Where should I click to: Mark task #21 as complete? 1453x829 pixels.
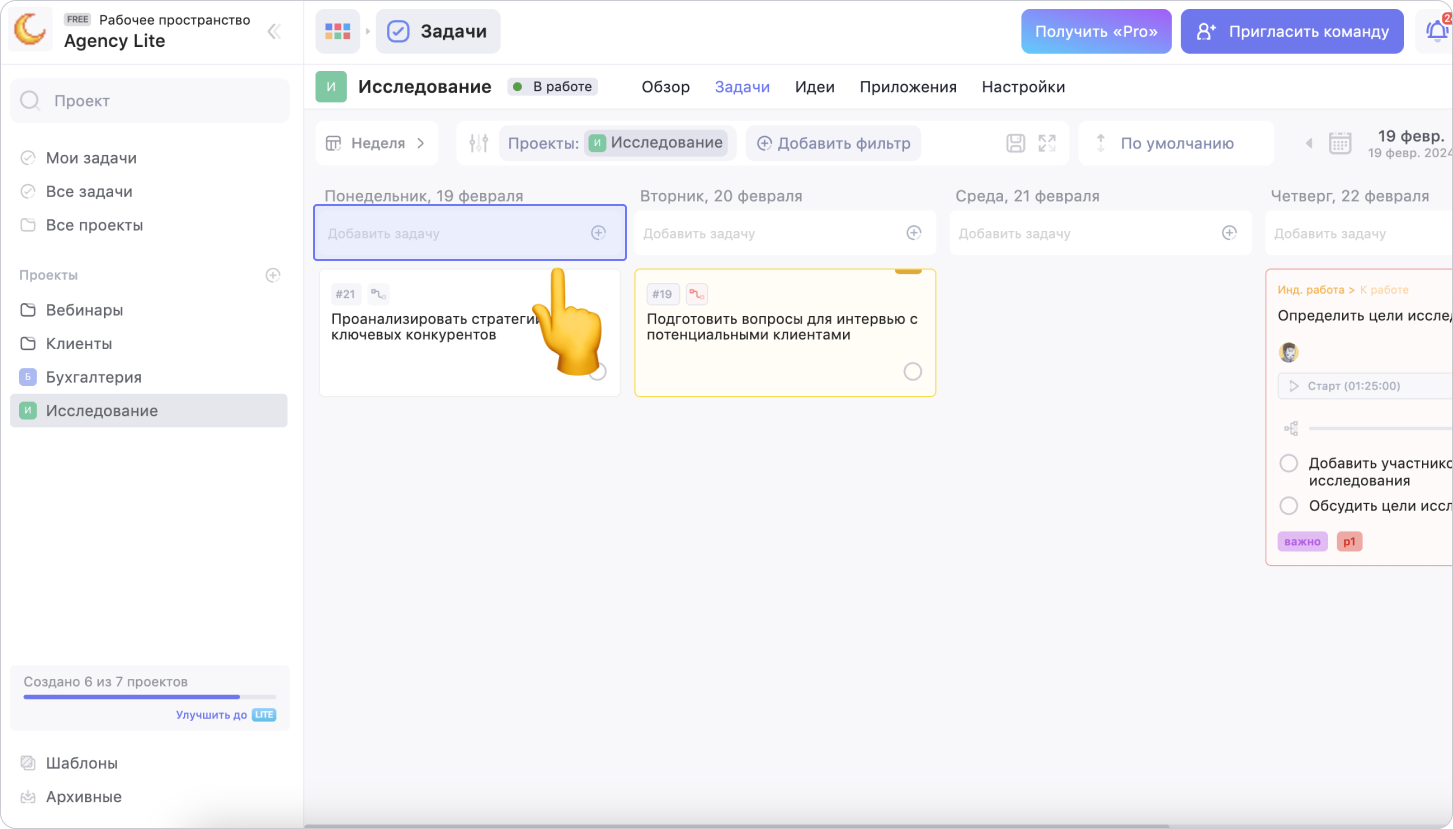pyautogui.click(x=597, y=372)
